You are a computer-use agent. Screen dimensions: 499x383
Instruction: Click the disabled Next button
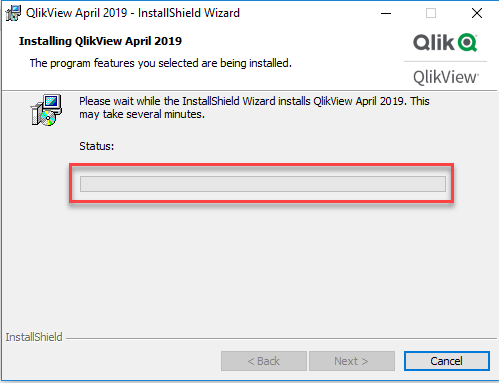point(352,361)
